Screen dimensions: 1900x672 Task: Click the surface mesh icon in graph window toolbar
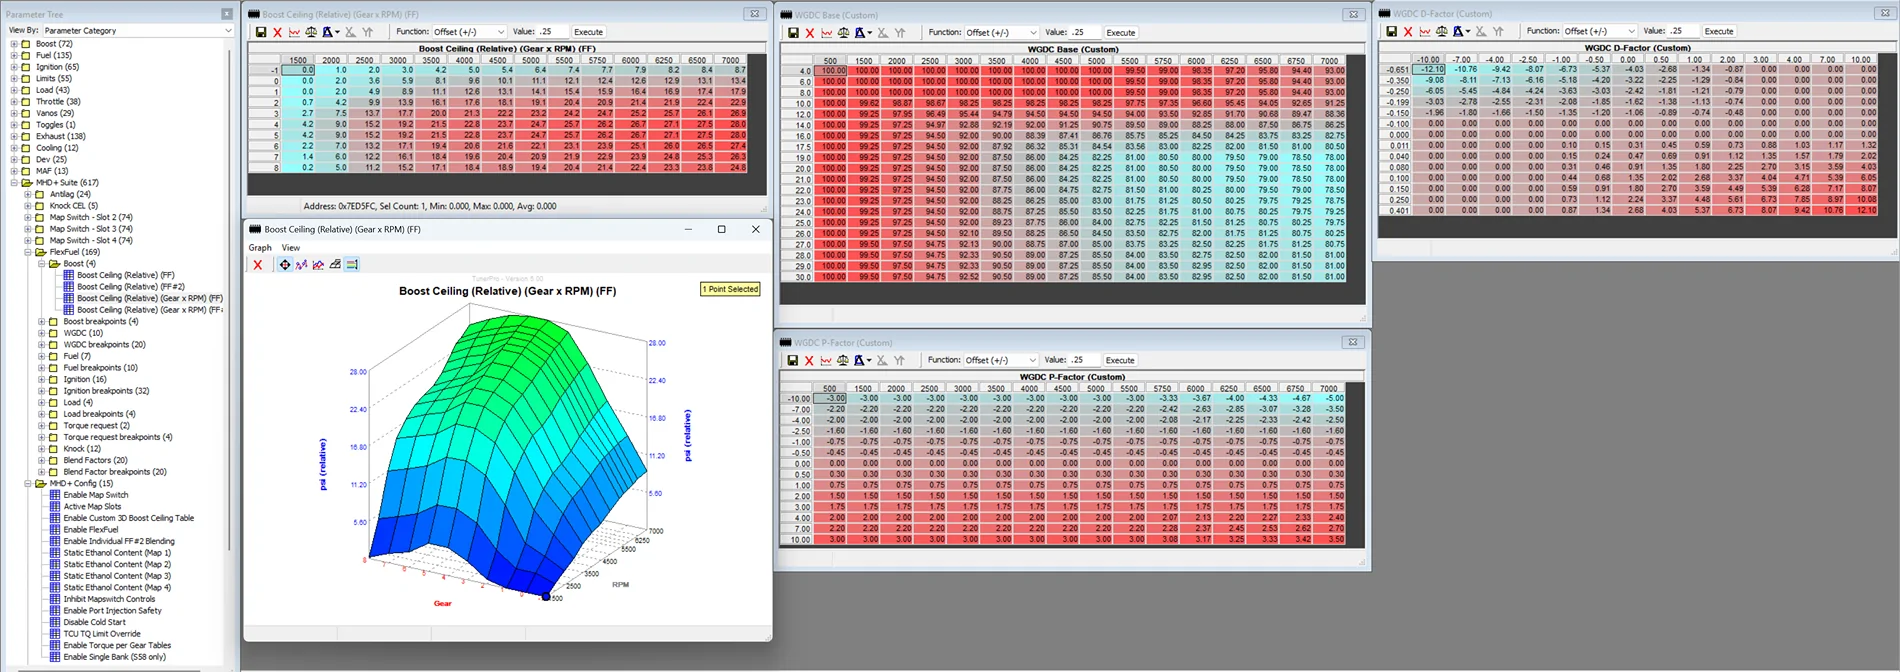pos(335,265)
